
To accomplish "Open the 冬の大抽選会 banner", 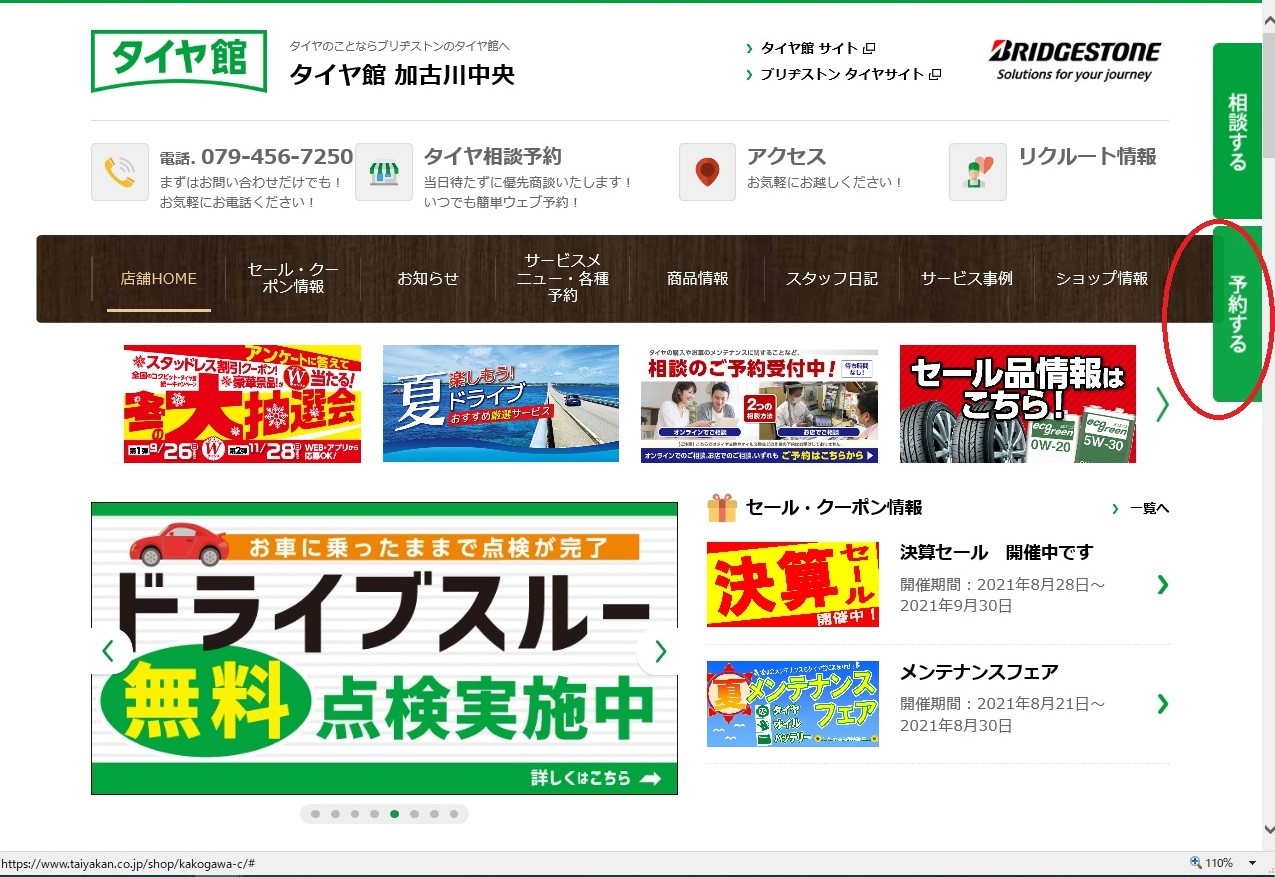I will click(242, 404).
